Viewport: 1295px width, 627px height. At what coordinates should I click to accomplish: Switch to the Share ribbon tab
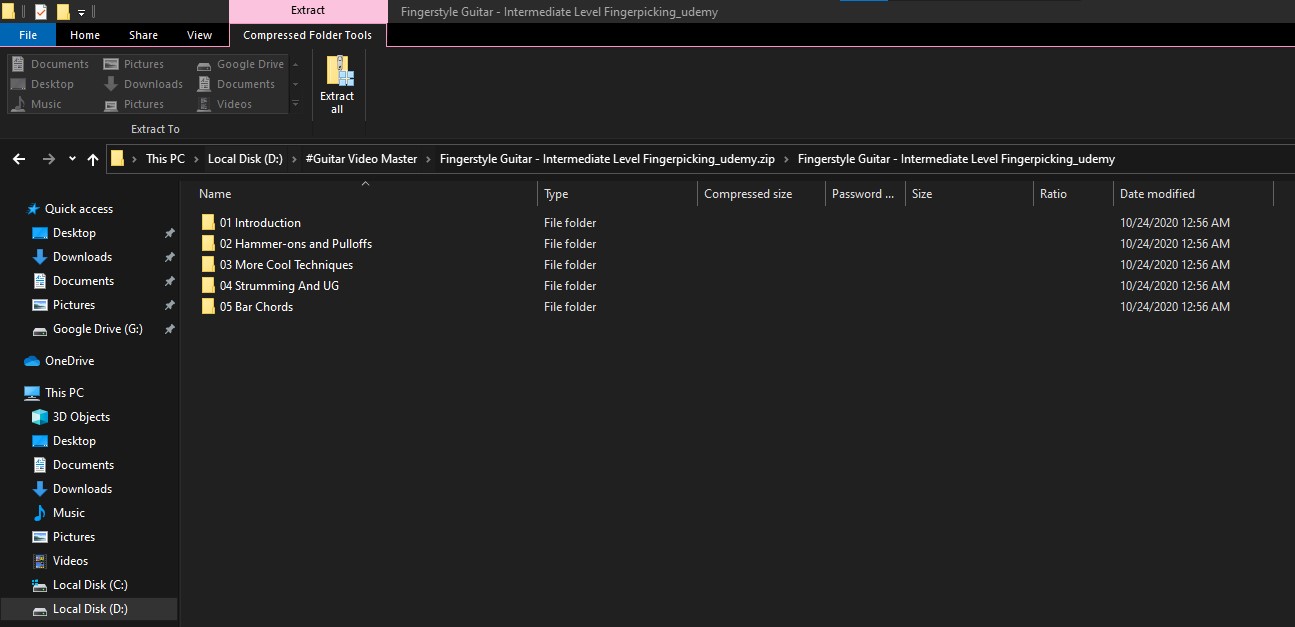[143, 35]
